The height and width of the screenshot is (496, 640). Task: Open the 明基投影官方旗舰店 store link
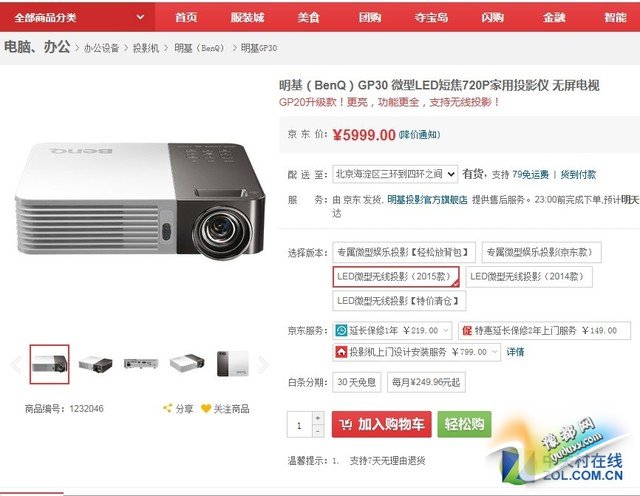(427, 200)
